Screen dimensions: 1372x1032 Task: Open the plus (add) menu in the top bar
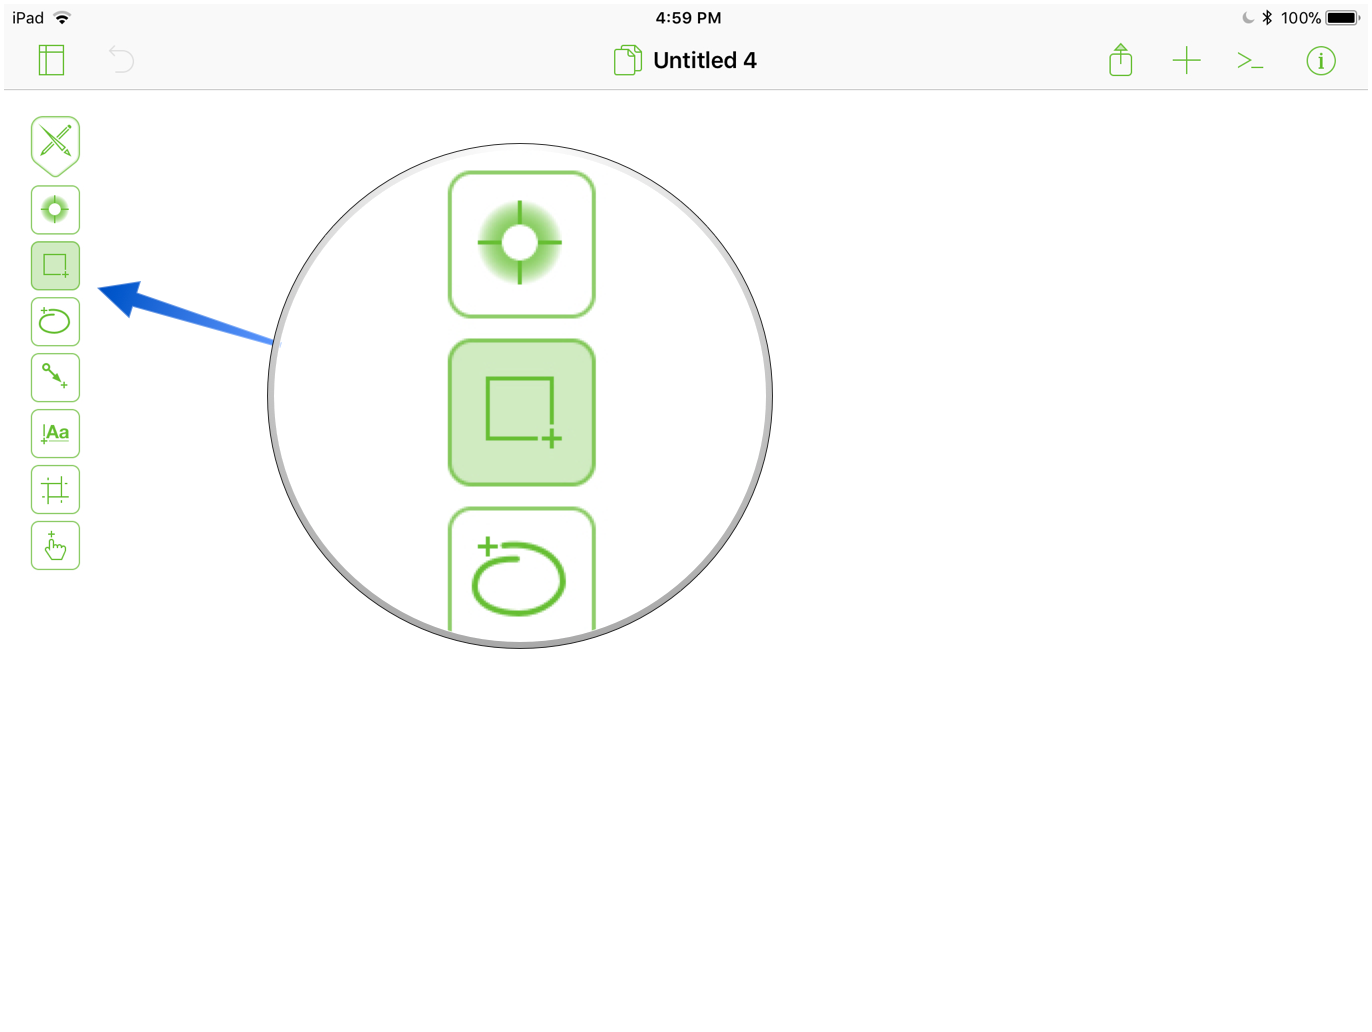tap(1186, 61)
